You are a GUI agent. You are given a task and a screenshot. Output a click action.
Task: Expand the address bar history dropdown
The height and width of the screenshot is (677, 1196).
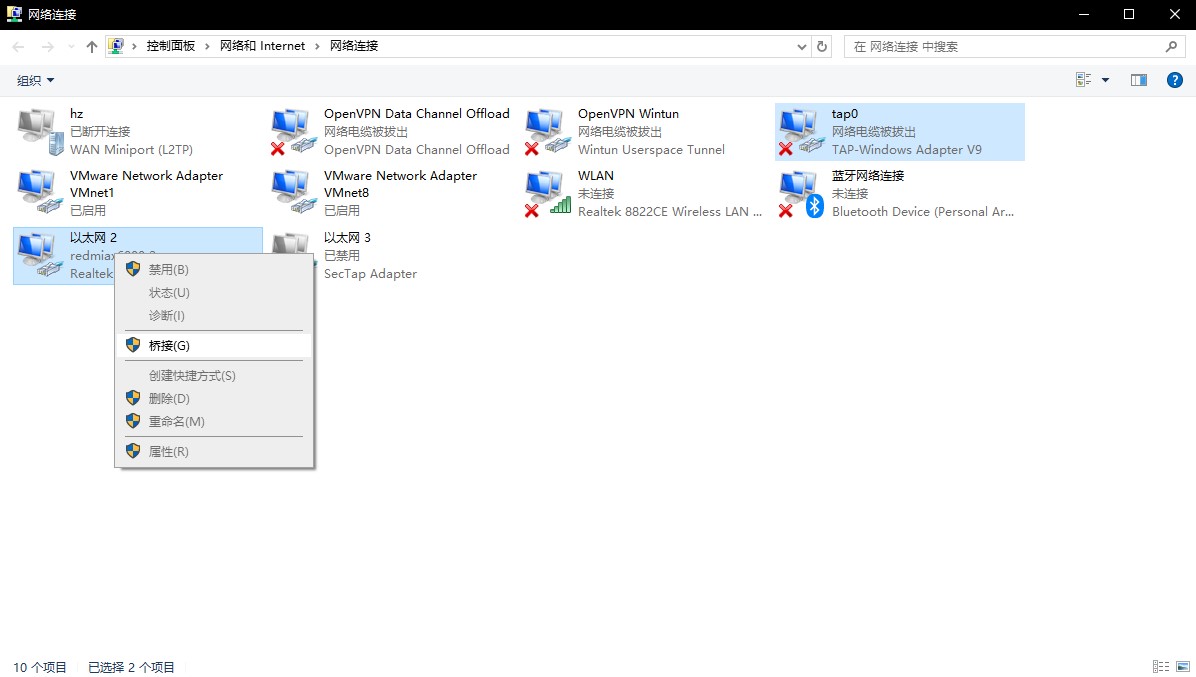pos(802,46)
